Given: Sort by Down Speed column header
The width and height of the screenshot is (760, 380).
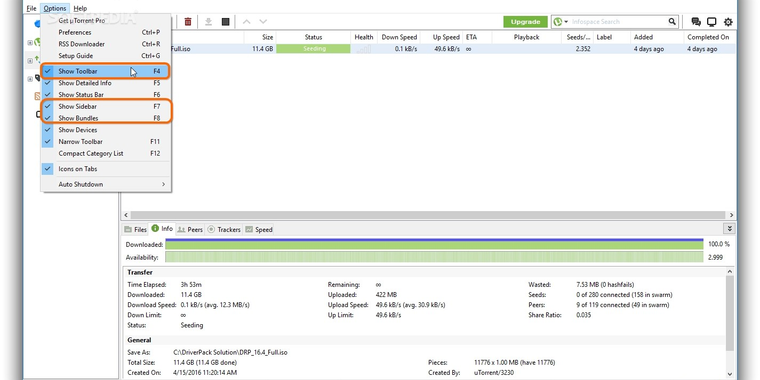Looking at the screenshot, I should pos(398,37).
